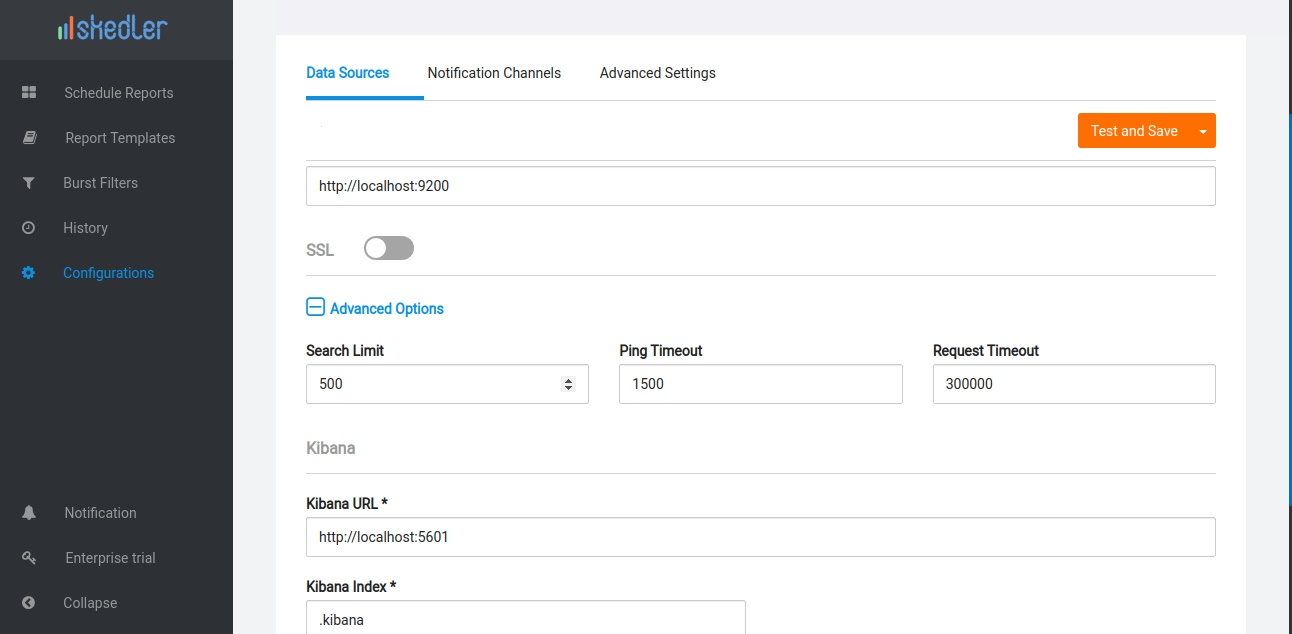This screenshot has height=634, width=1292.
Task: Click the History clock icon
Action: tap(29, 228)
